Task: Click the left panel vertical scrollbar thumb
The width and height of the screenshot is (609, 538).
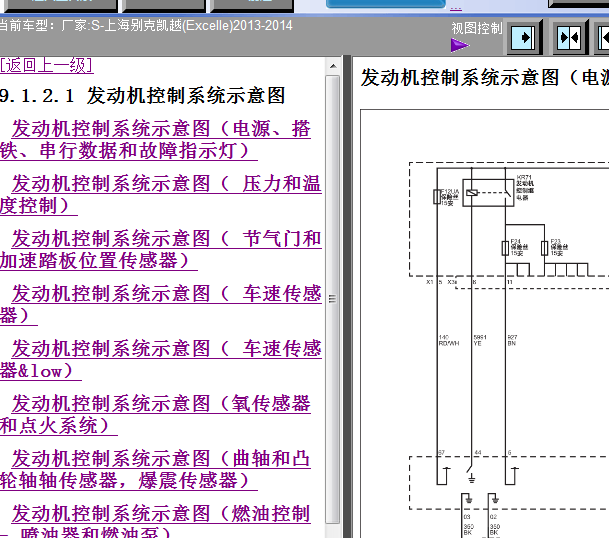Action: pos(332,299)
